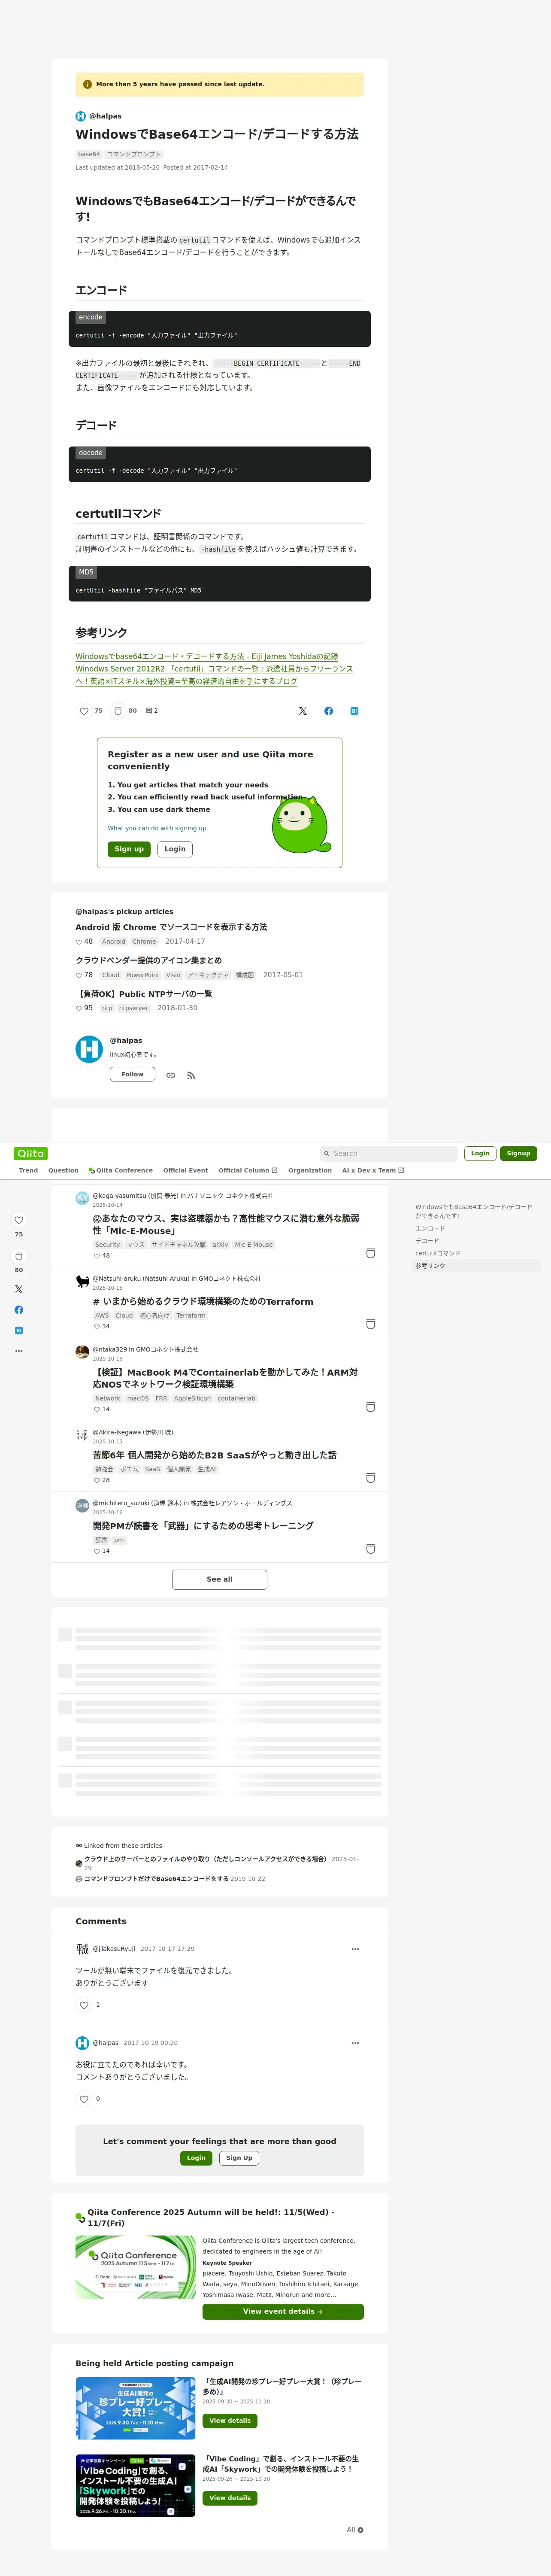Screen dimensions: 551x2576
Task: Open the Android 版 Chrome pickup article
Action: [x=171, y=927]
